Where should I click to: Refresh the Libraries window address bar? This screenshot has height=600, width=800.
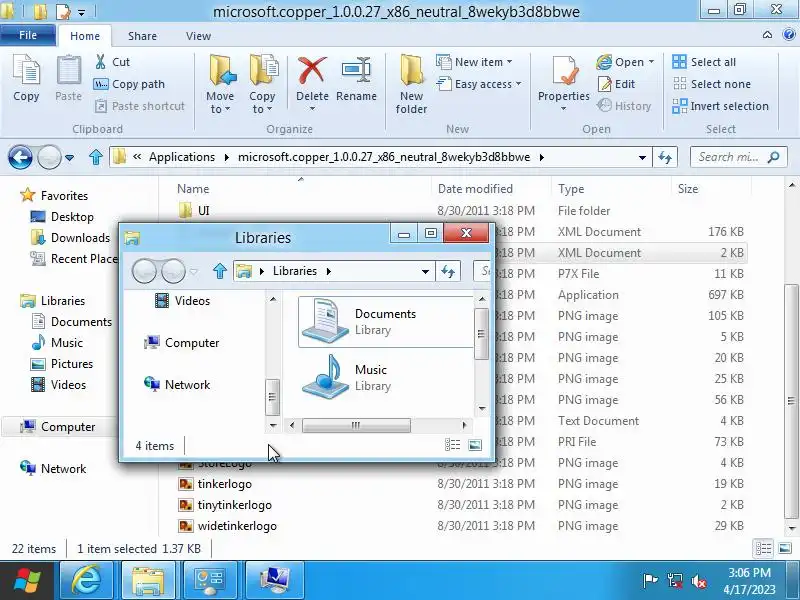pos(448,271)
